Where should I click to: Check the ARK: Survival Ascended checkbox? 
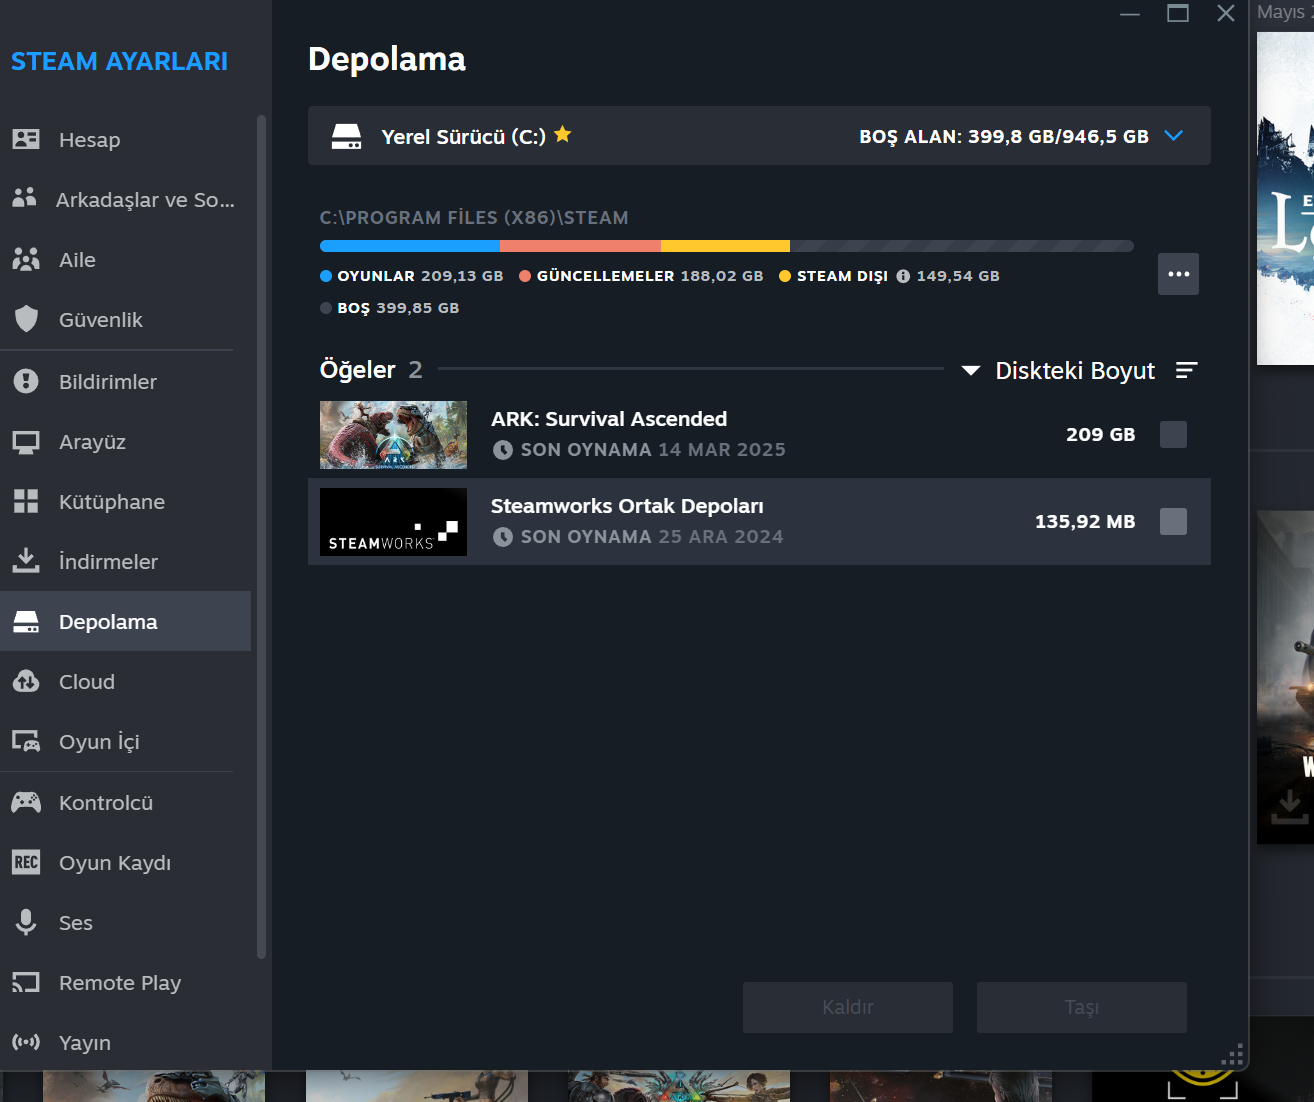tap(1173, 434)
